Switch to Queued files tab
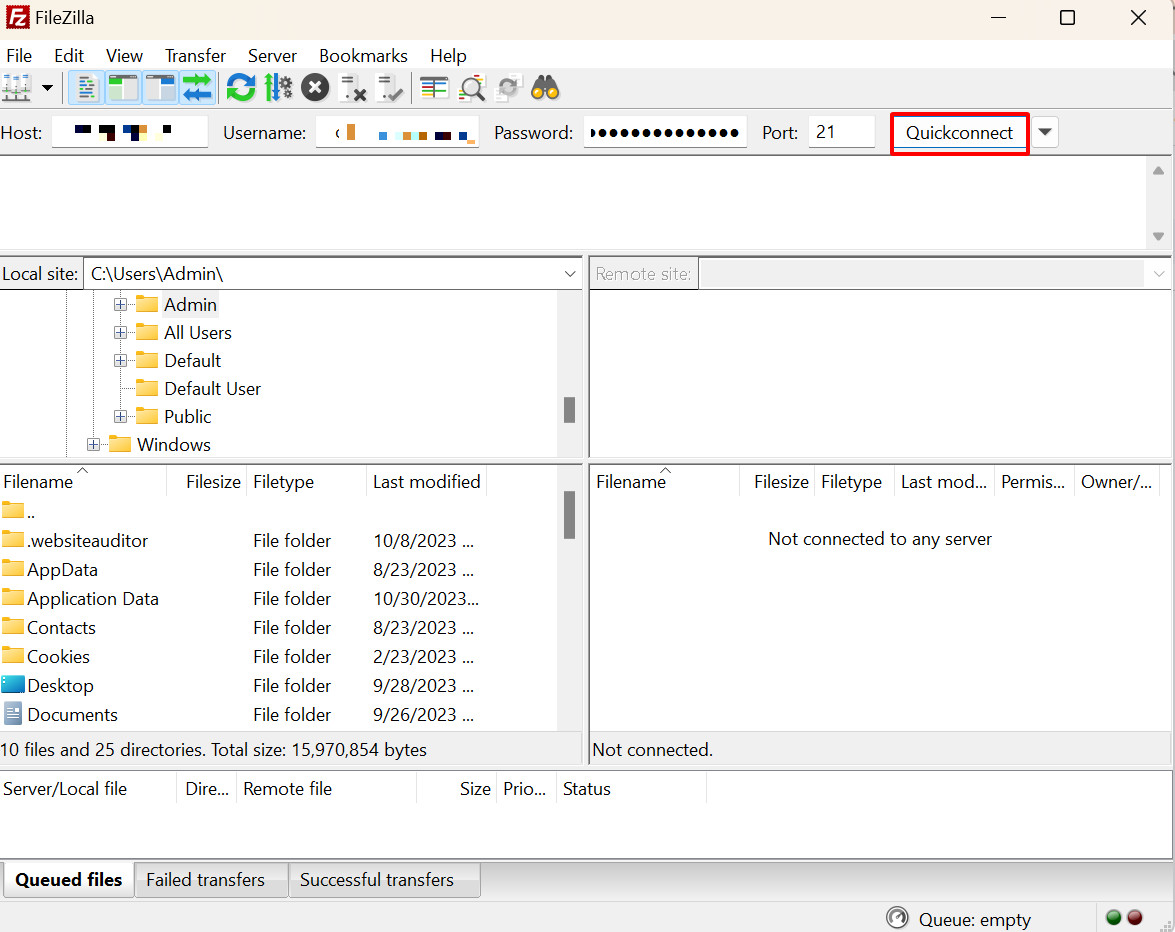This screenshot has width=1175, height=932. (x=68, y=880)
